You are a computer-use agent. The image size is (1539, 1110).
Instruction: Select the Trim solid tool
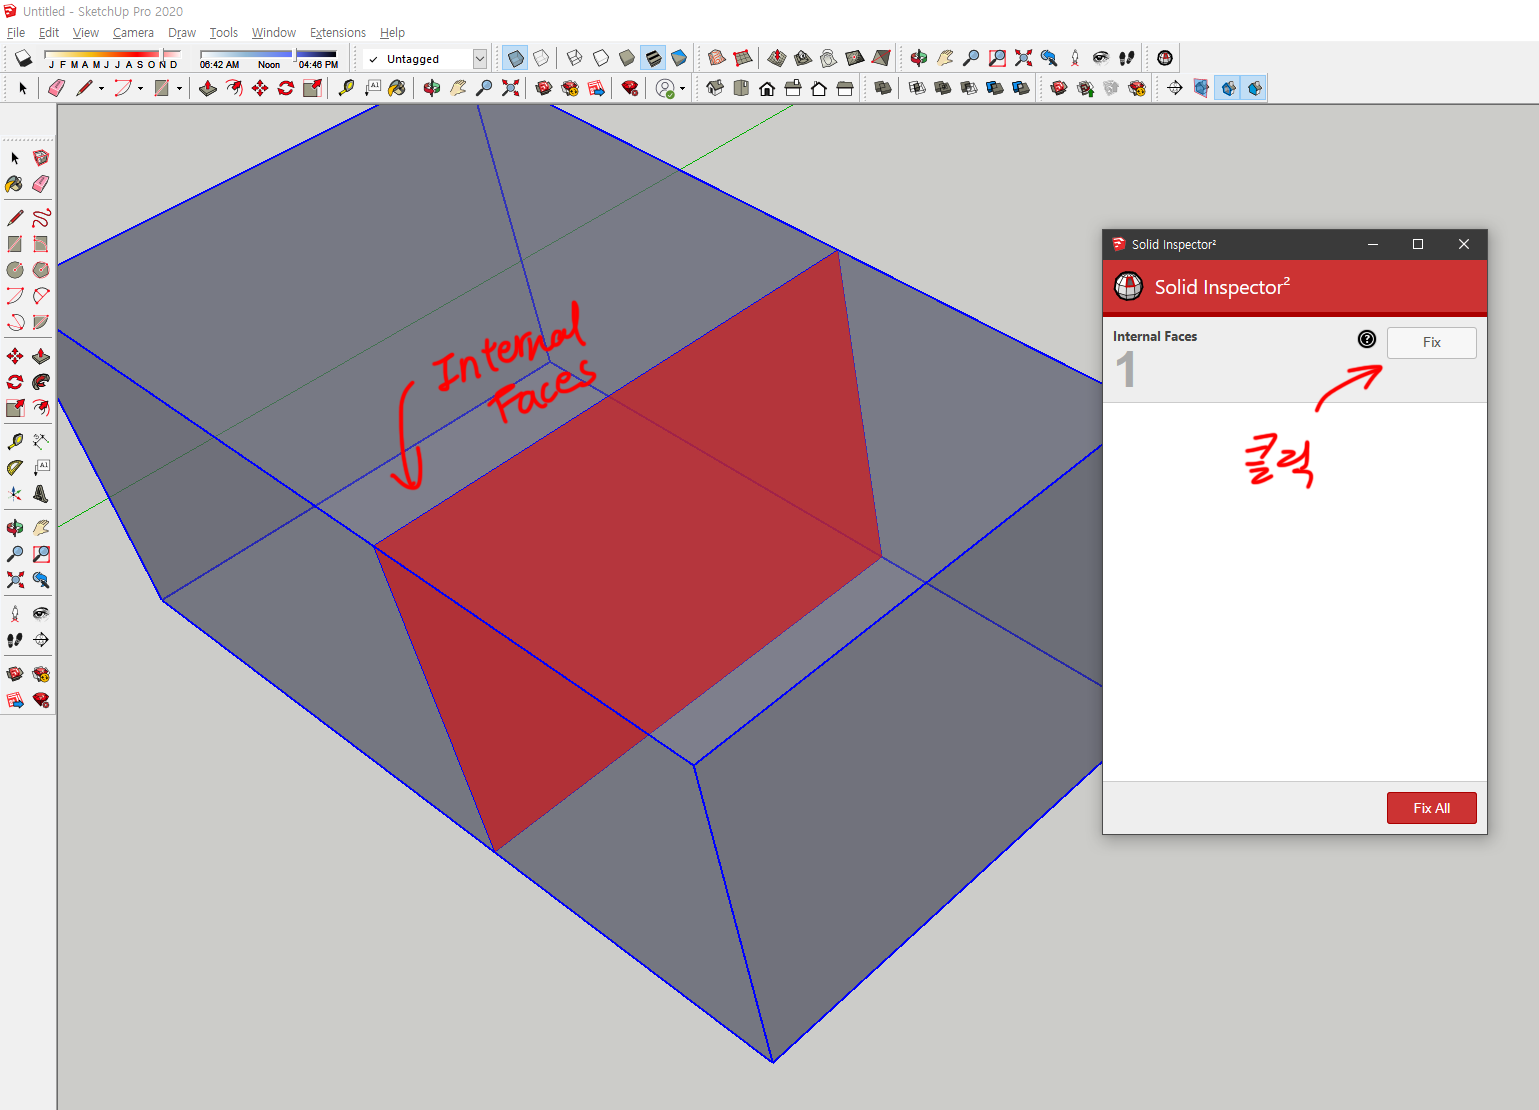[x=995, y=88]
